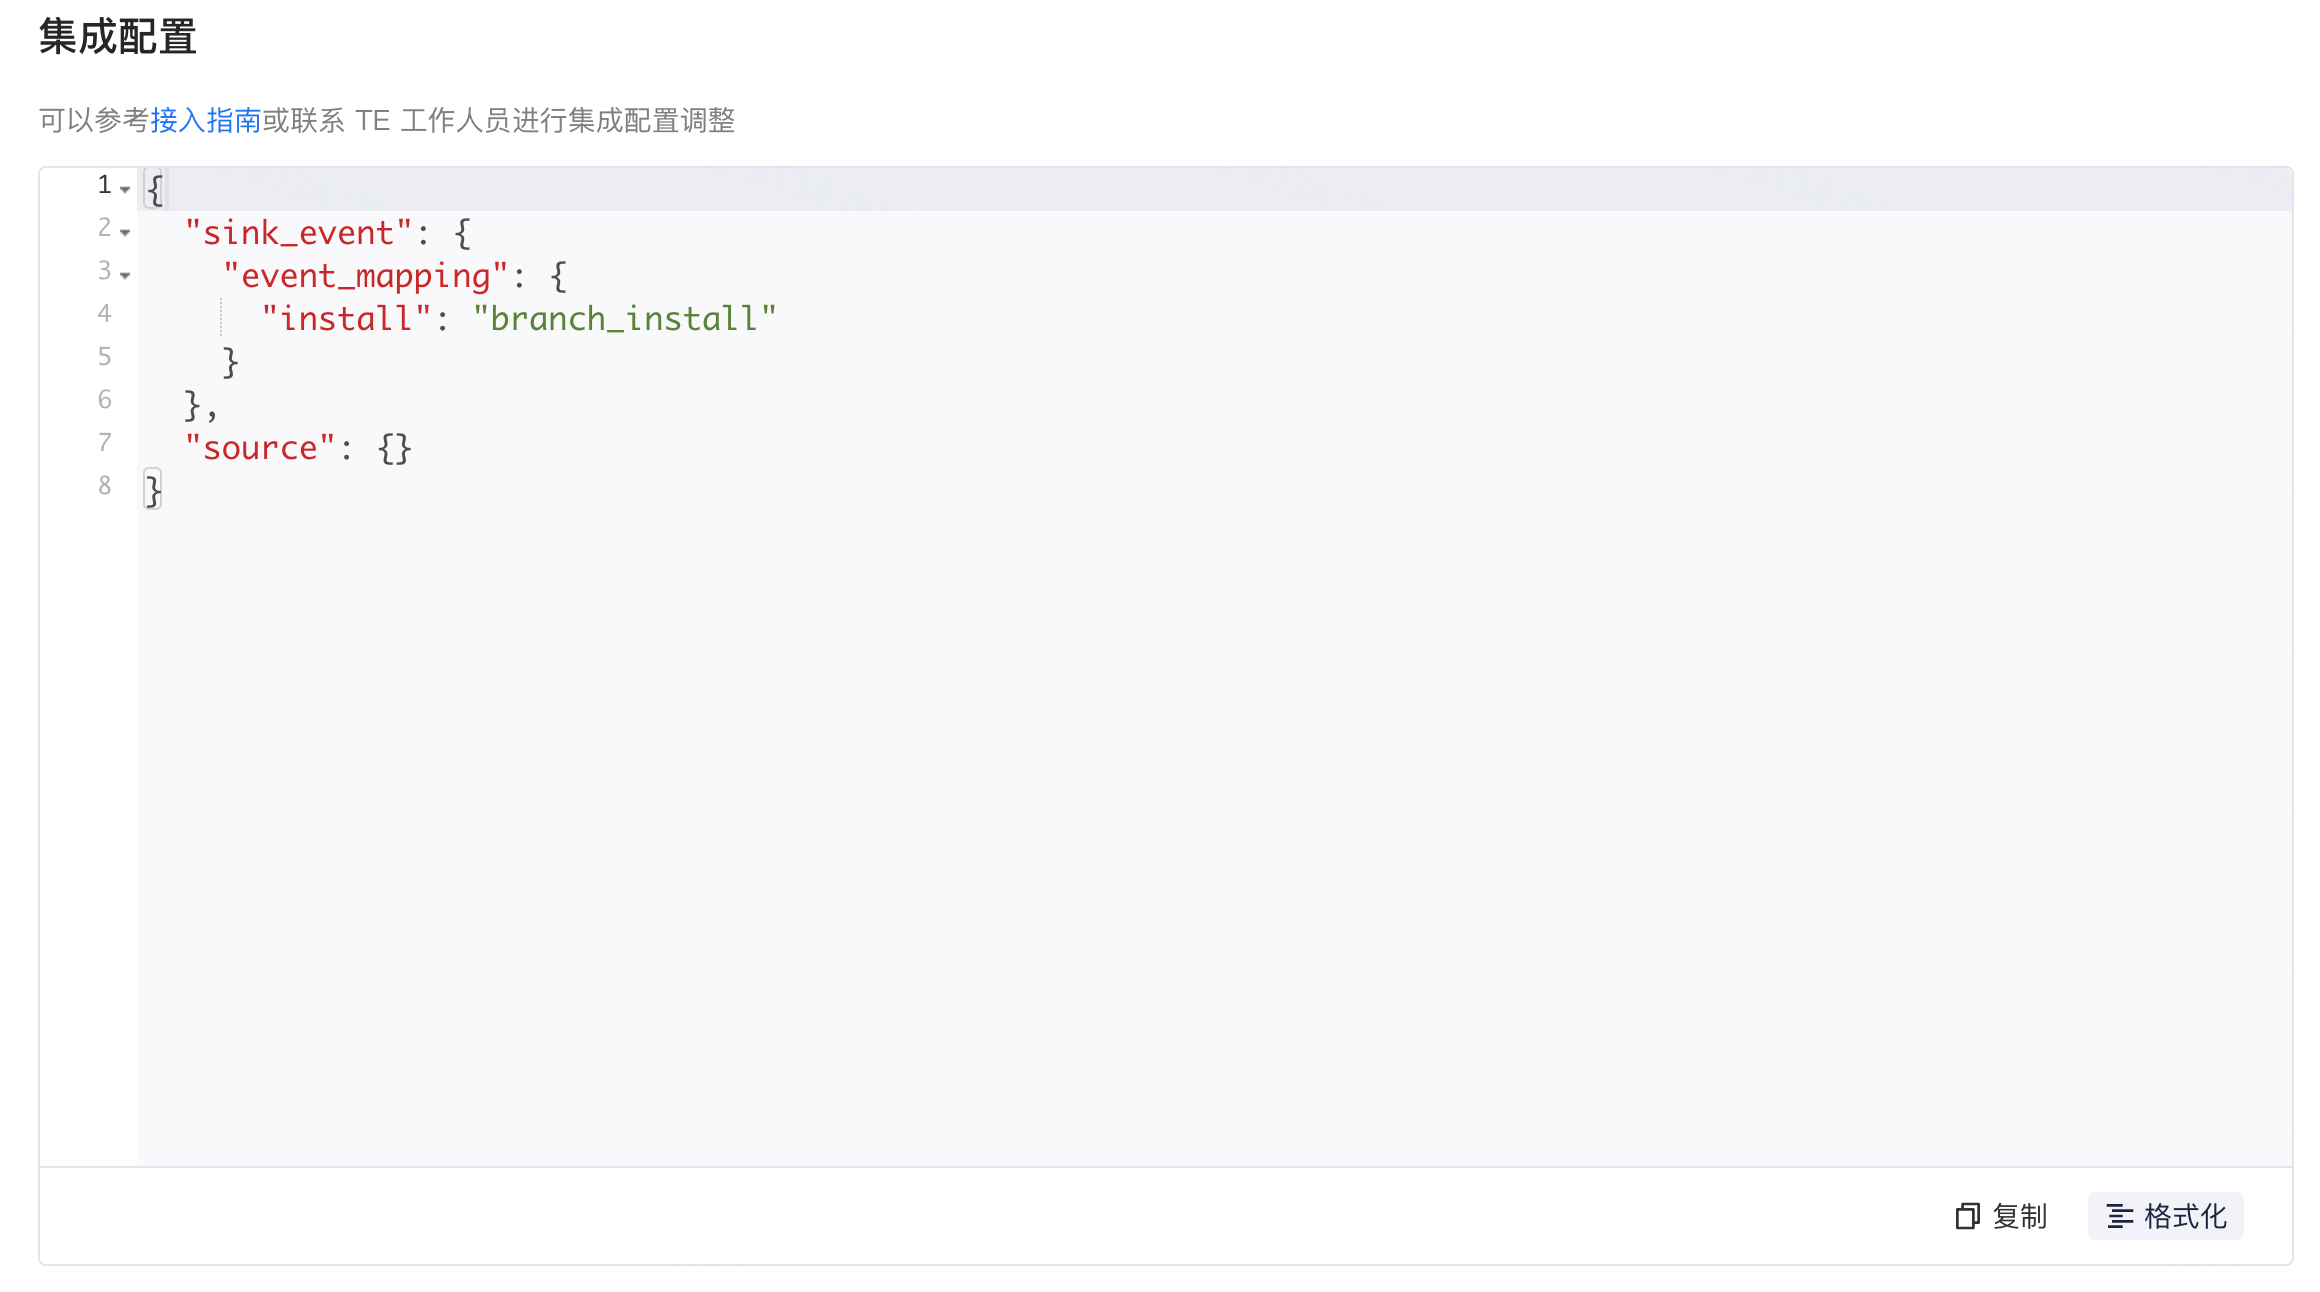Click the empty braces after "source"

coord(395,448)
